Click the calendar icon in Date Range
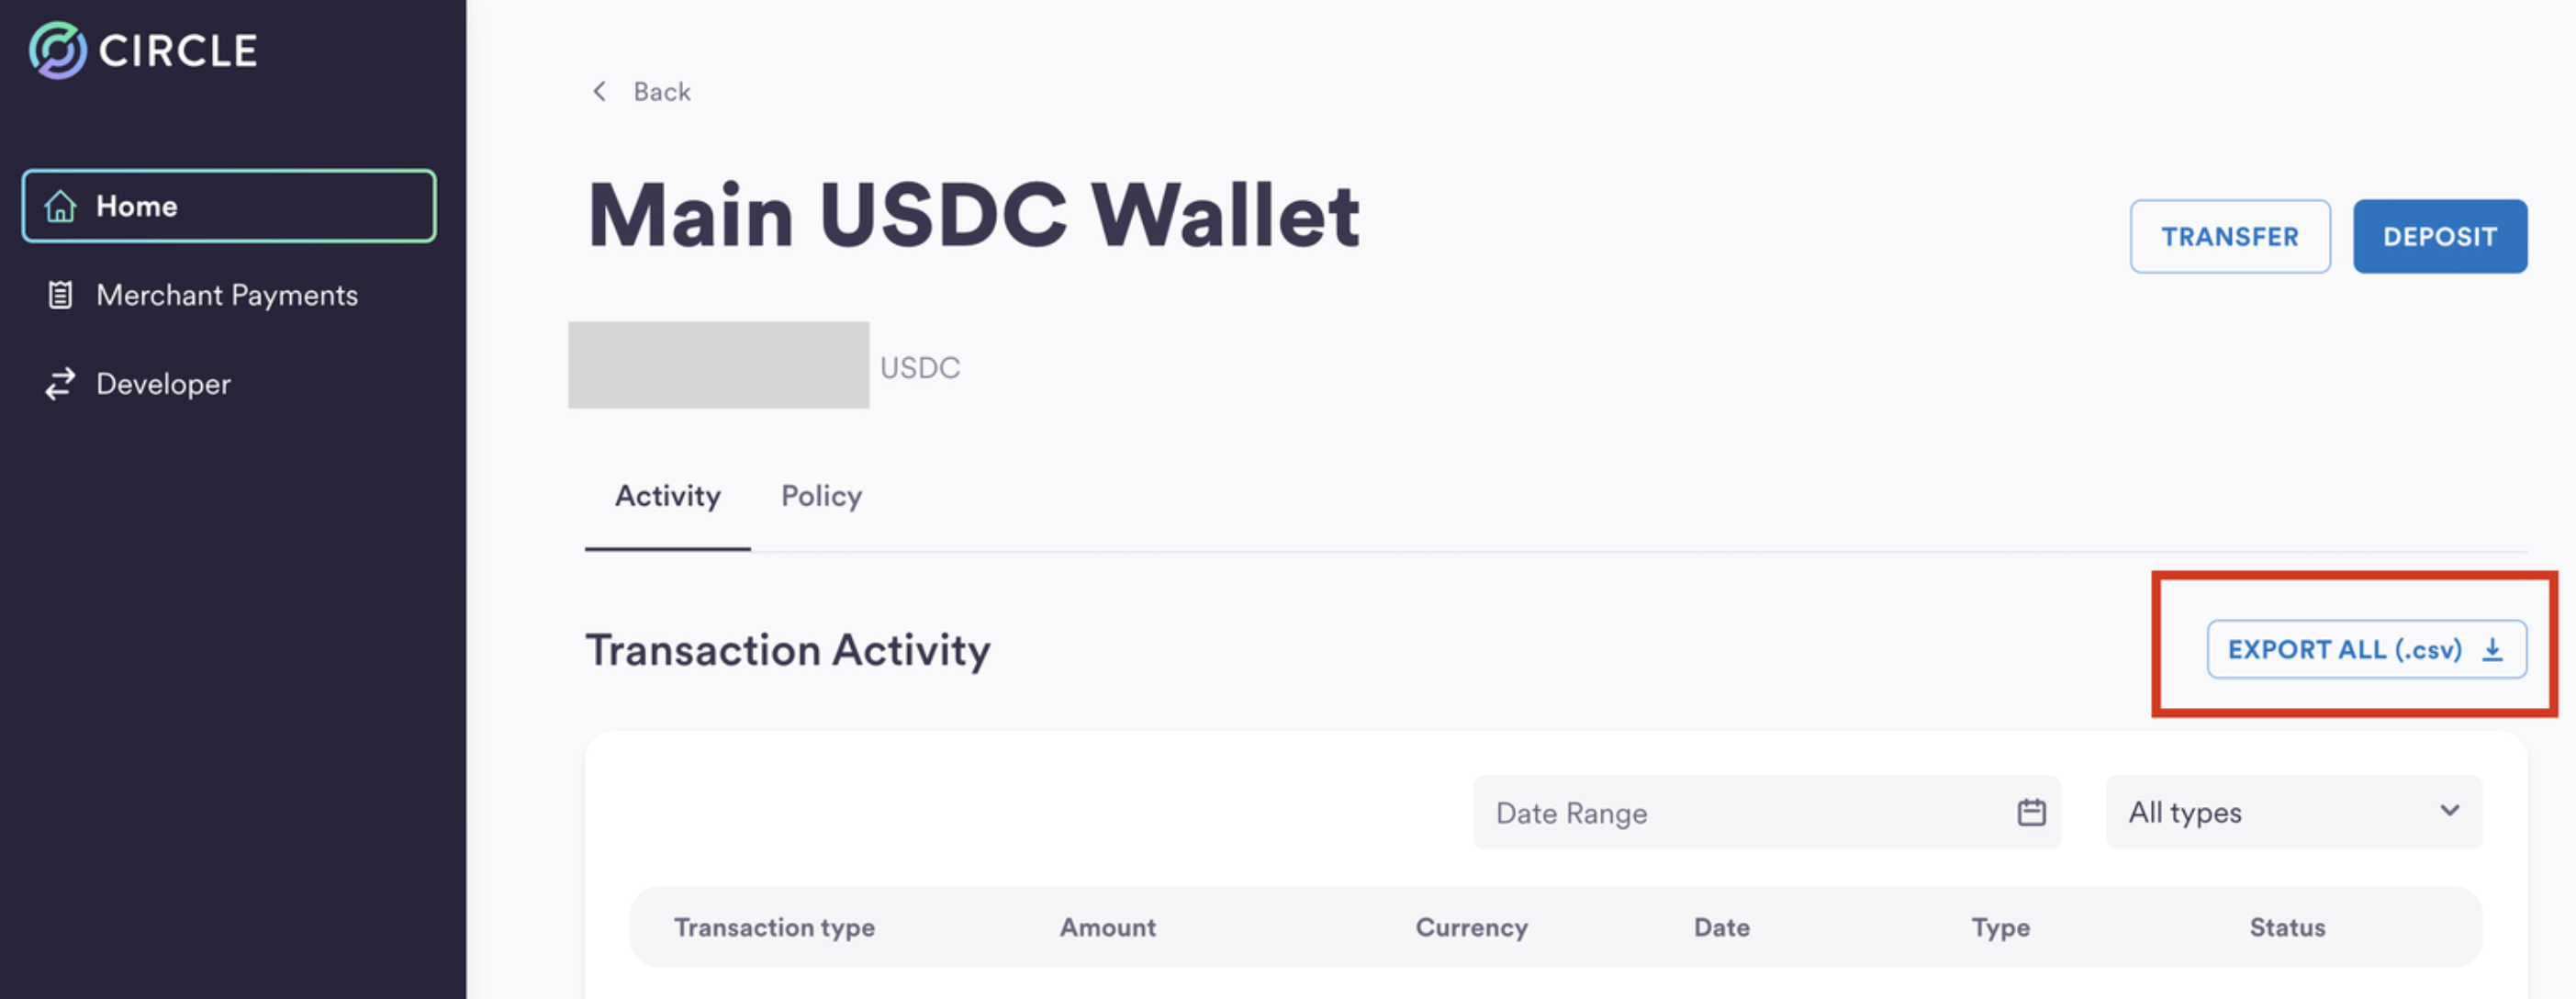Image resolution: width=2576 pixels, height=999 pixels. click(2030, 812)
